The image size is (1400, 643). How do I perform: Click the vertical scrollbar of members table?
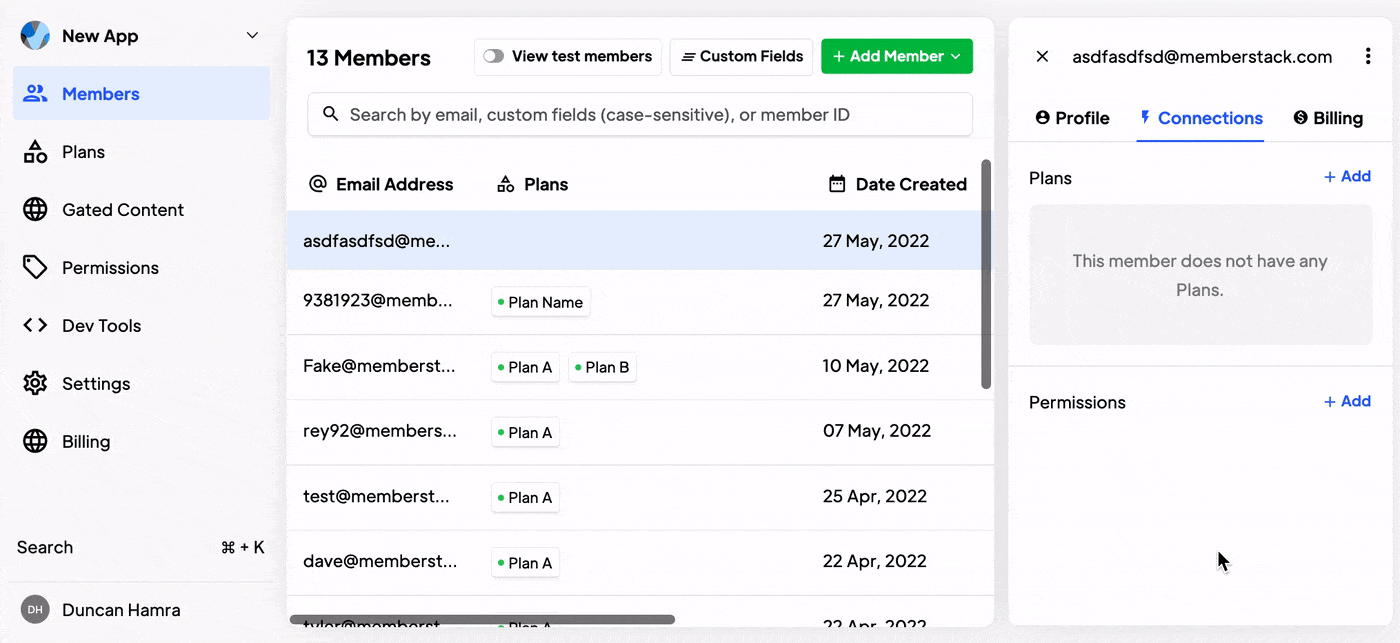(986, 274)
